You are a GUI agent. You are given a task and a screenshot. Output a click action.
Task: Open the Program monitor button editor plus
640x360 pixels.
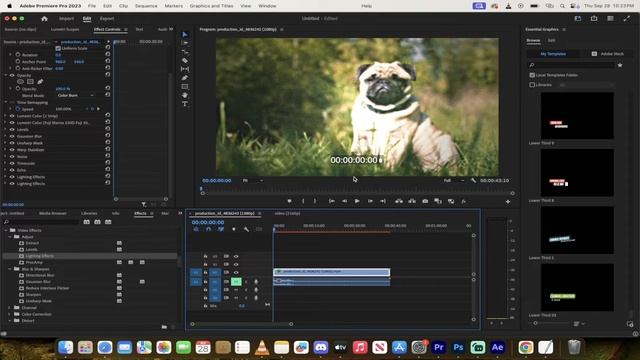(508, 202)
